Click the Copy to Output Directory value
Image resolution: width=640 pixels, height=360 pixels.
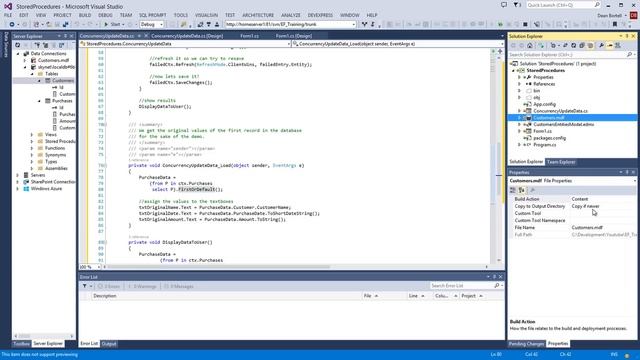tap(603, 206)
